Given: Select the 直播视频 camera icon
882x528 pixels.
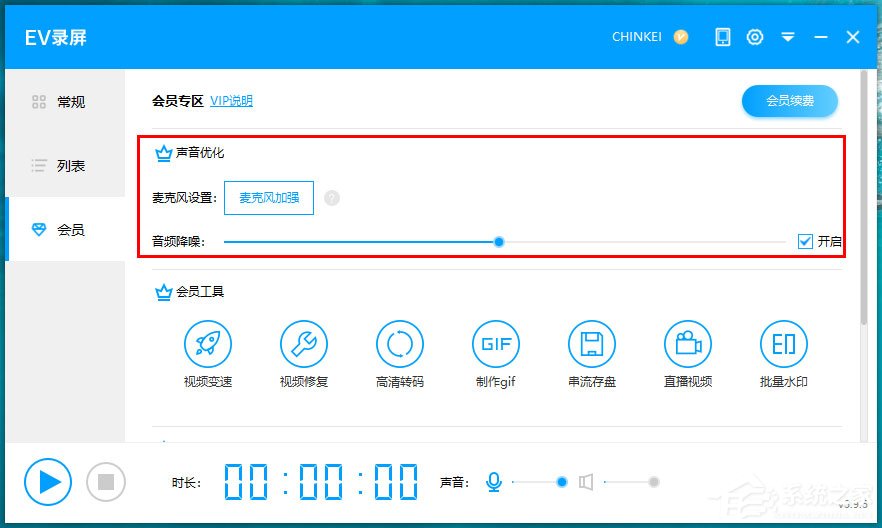Looking at the screenshot, I should 688,345.
